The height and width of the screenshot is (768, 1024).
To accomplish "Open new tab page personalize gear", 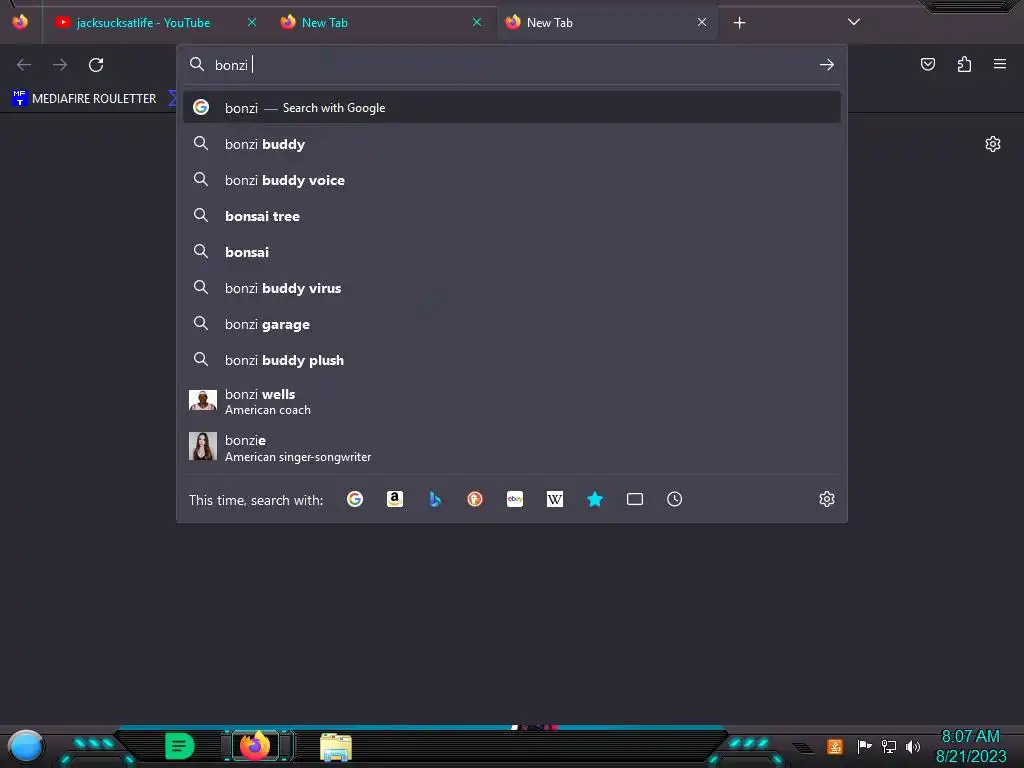I will pos(993,144).
